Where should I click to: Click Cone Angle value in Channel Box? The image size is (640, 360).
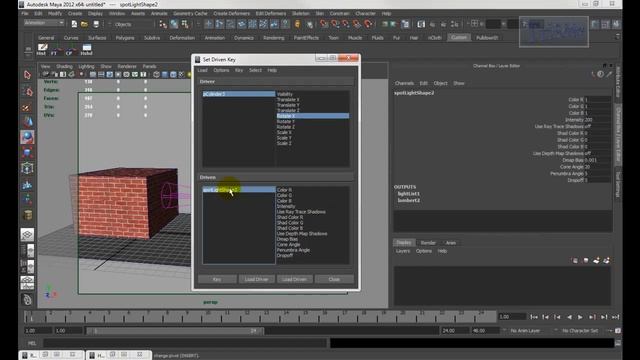tap(598, 167)
